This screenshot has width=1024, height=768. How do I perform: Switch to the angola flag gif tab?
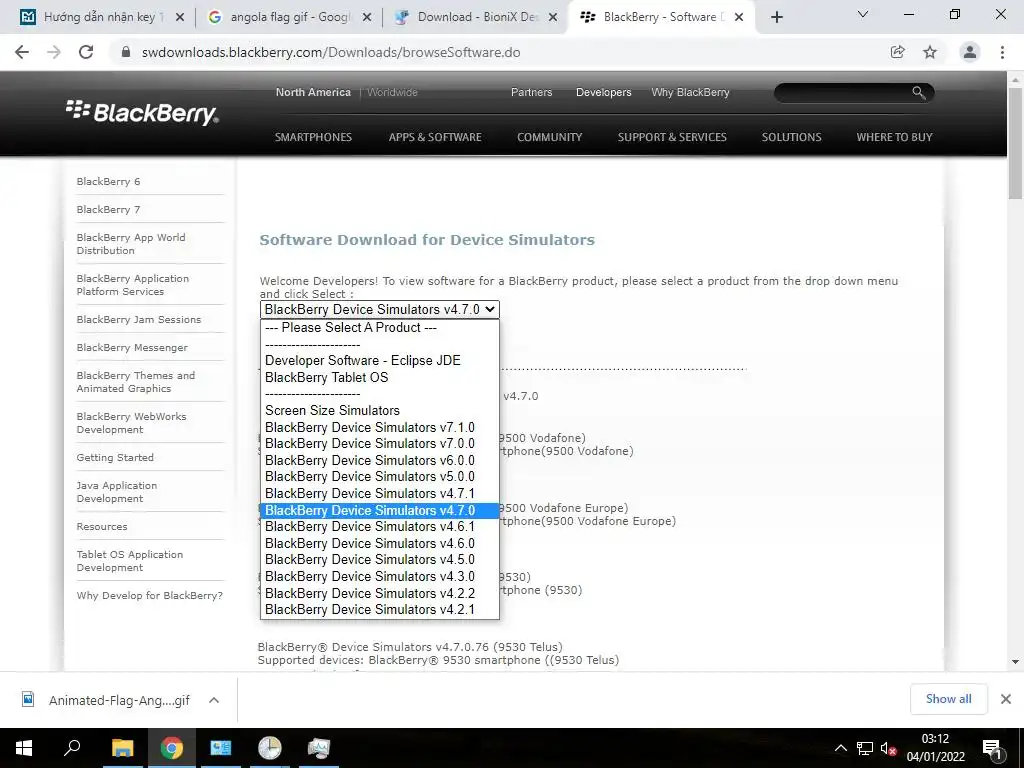click(289, 18)
